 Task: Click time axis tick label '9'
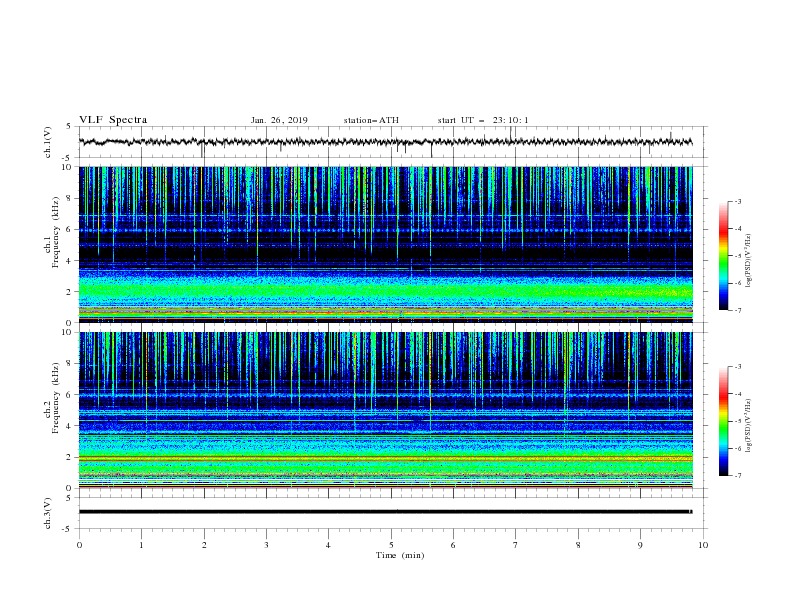click(x=640, y=545)
